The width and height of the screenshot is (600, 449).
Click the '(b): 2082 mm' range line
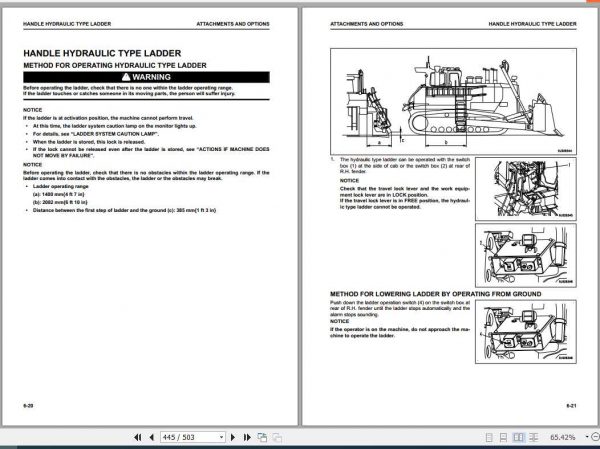(x=60, y=202)
